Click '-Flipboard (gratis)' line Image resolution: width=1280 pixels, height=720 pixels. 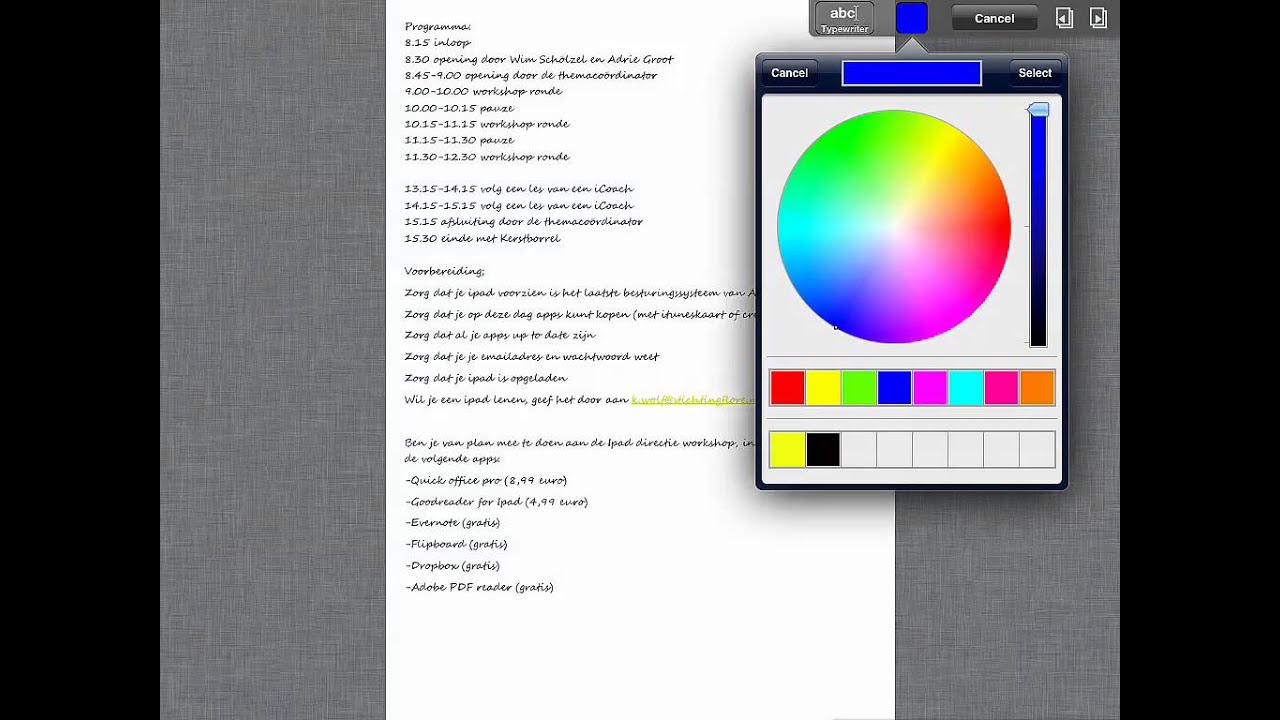(456, 544)
